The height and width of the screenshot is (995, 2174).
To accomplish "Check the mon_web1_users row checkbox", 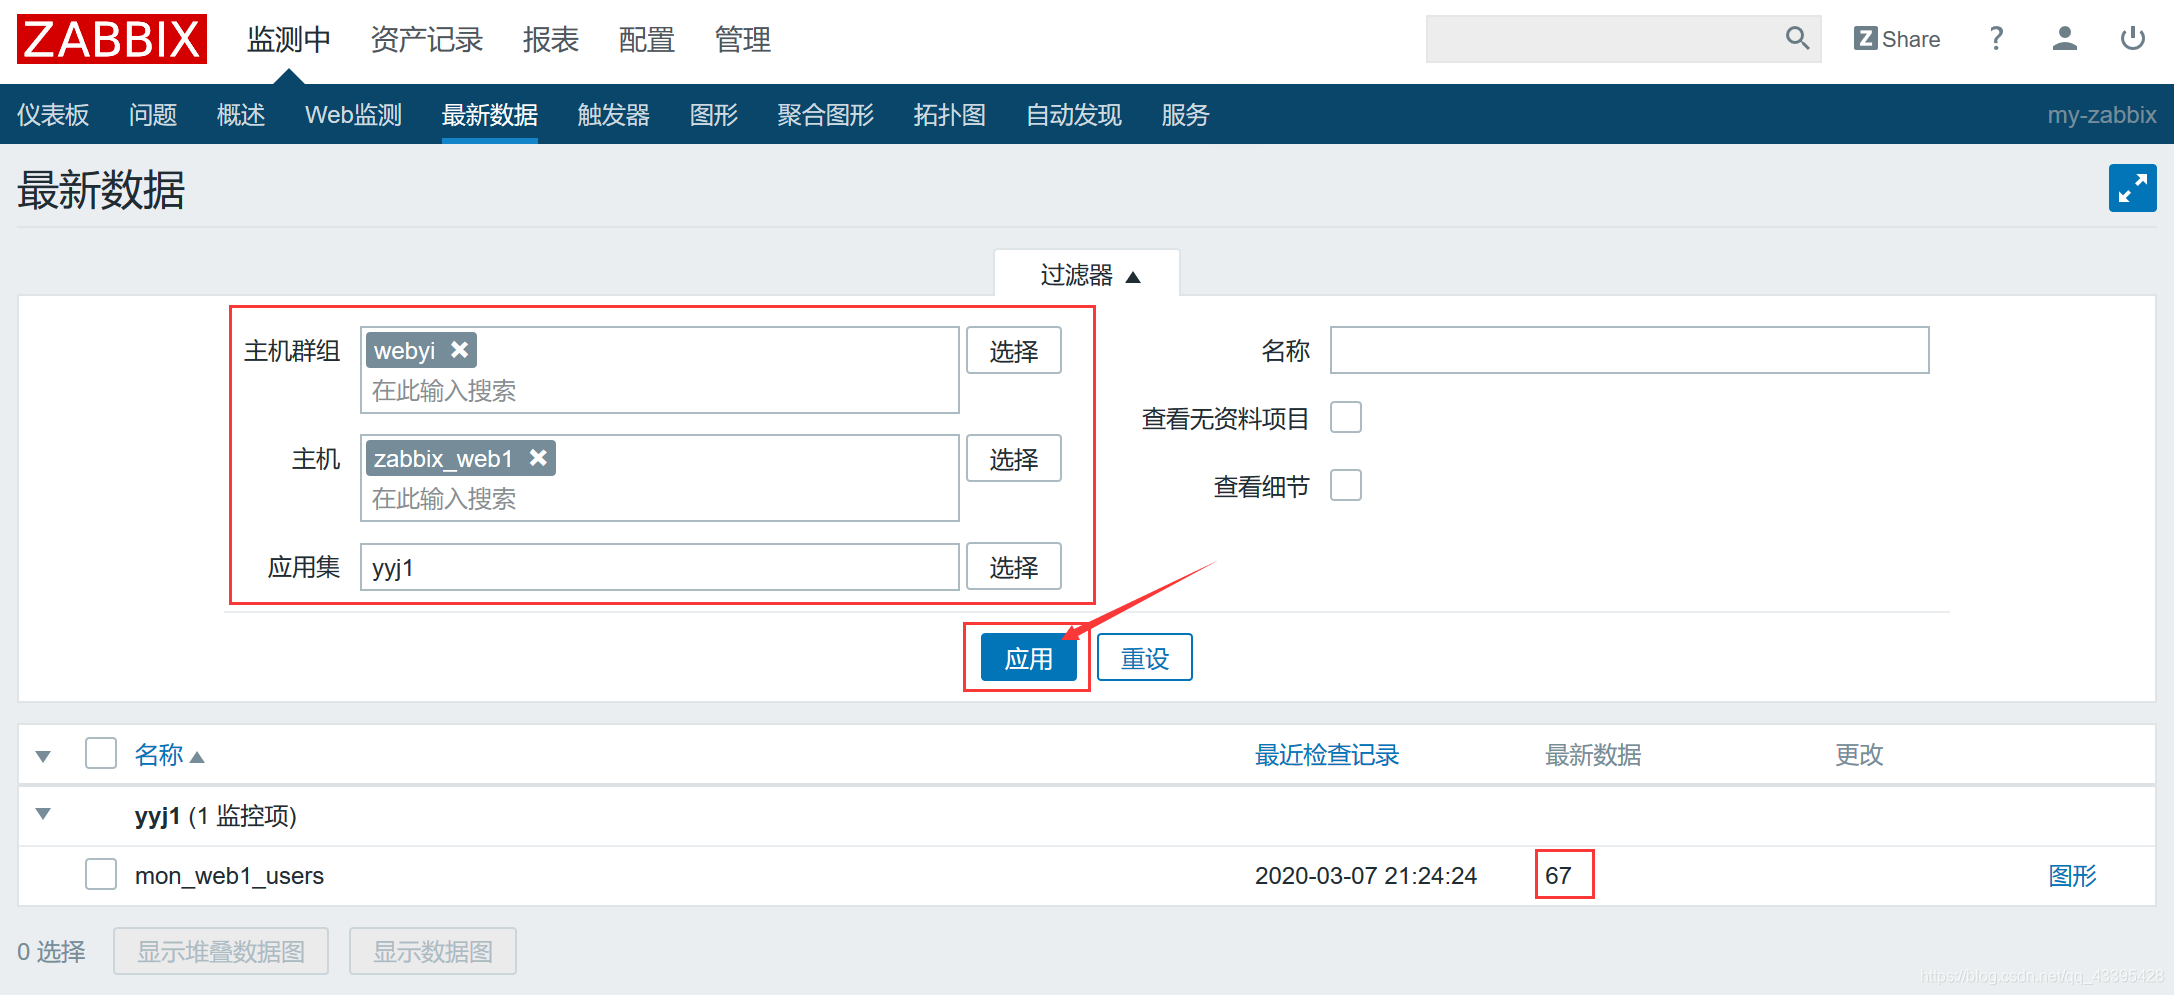I will [101, 874].
